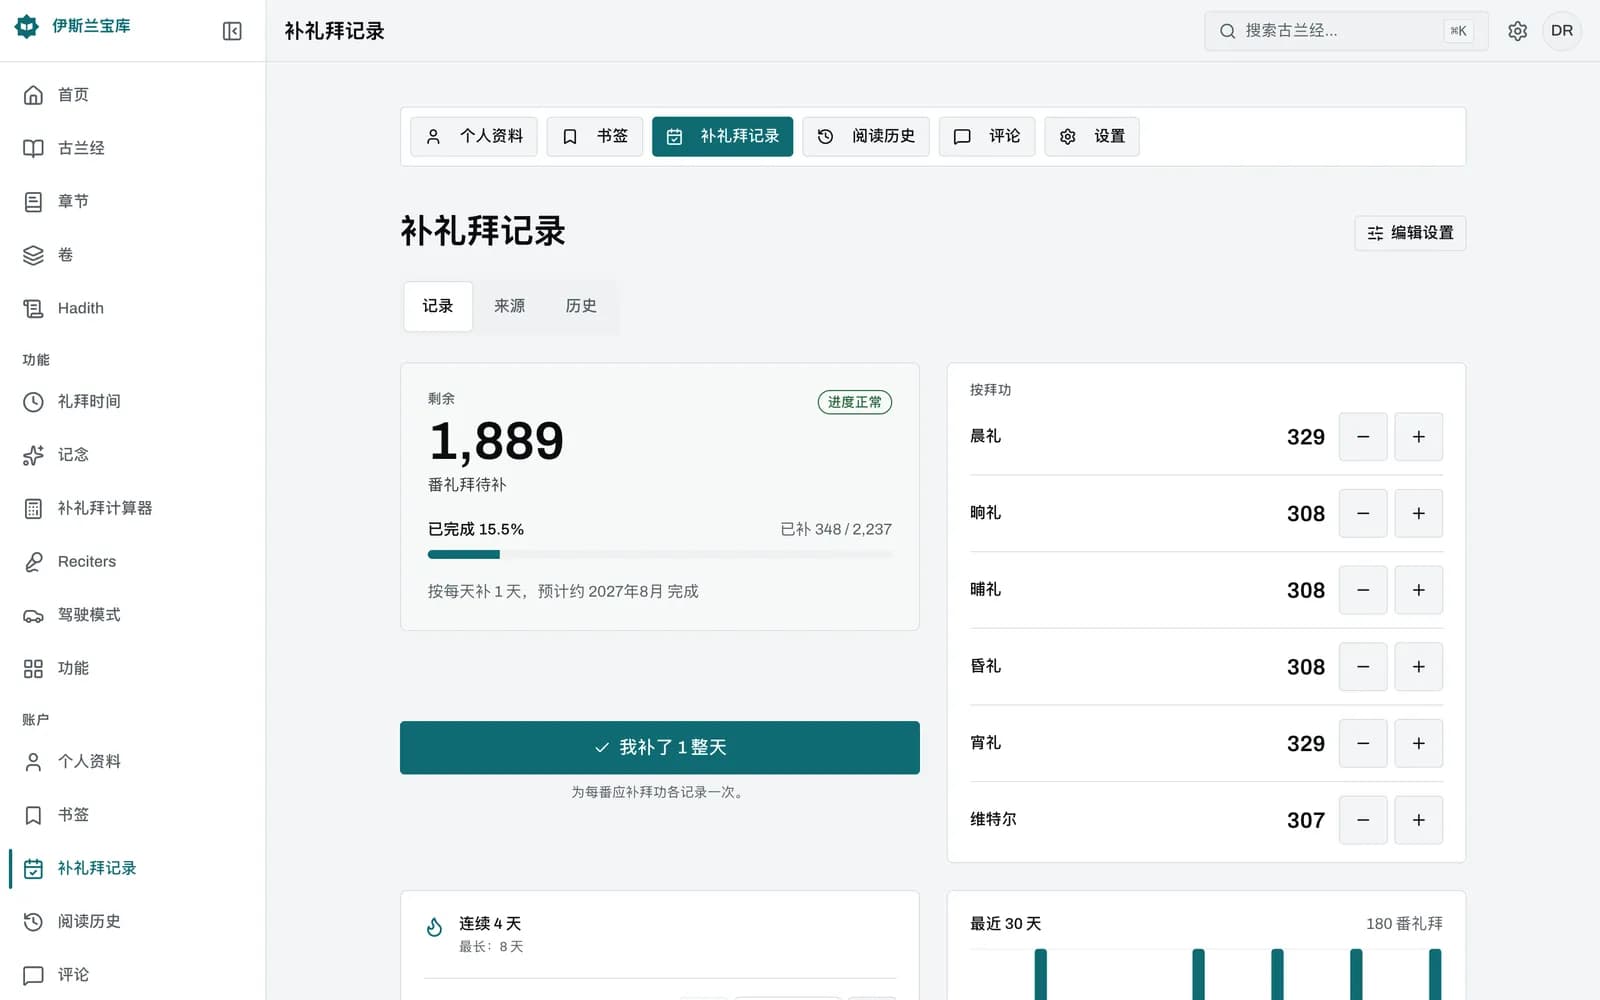This screenshot has height=1000, width=1600.
Task: Click the 伊斯兰宝库 logo
Action: point(73,26)
